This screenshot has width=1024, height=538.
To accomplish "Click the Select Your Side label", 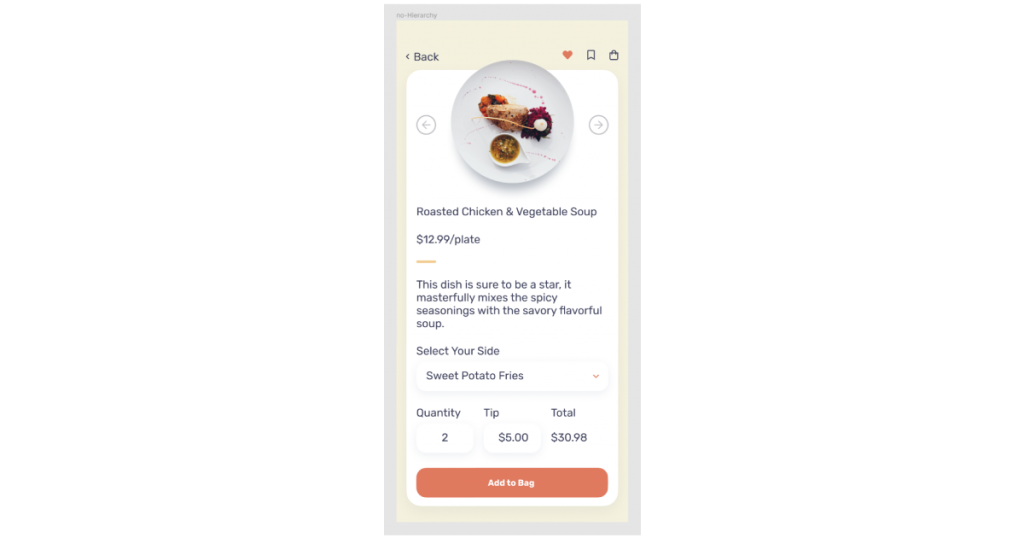I will click(458, 351).
